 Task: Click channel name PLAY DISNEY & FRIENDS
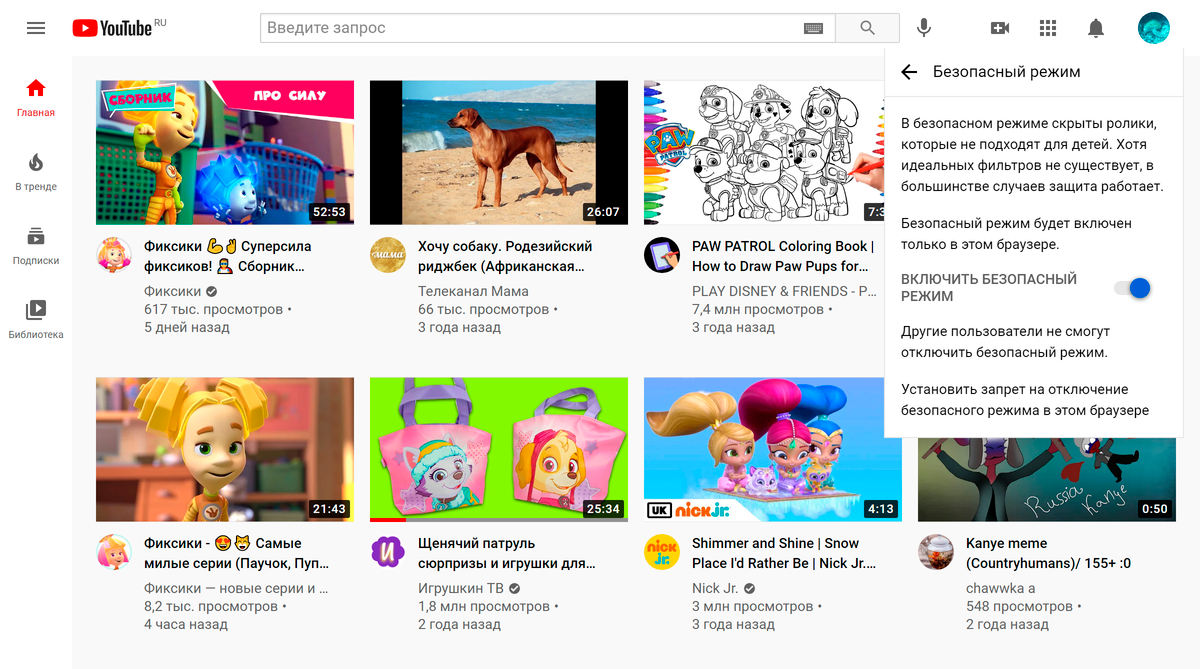click(x=784, y=291)
